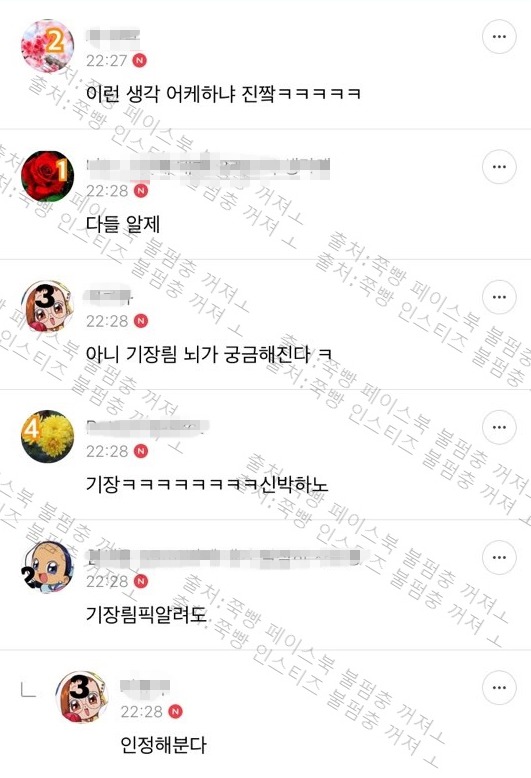
Task: Open more options for the '기장림픽알려도' comment
Action: coord(499,558)
